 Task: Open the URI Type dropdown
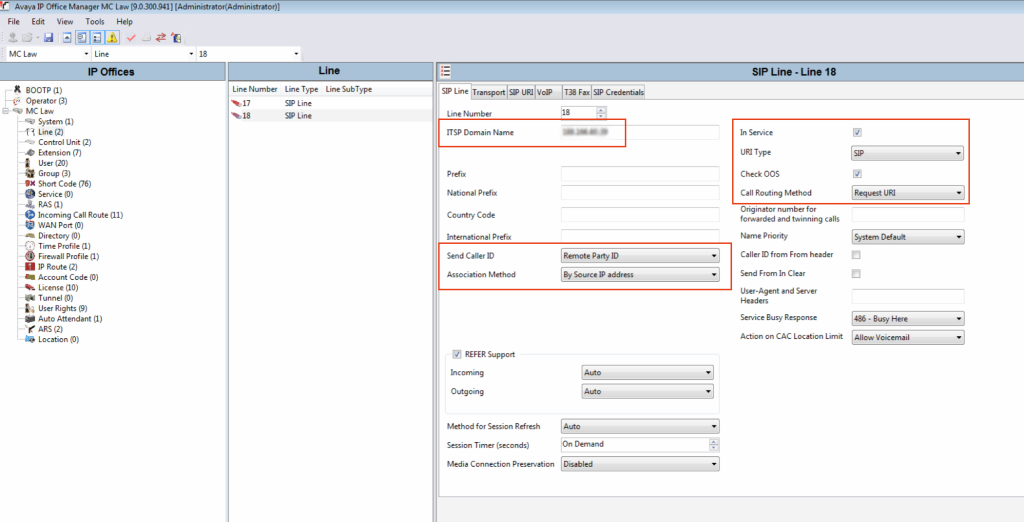click(x=908, y=154)
